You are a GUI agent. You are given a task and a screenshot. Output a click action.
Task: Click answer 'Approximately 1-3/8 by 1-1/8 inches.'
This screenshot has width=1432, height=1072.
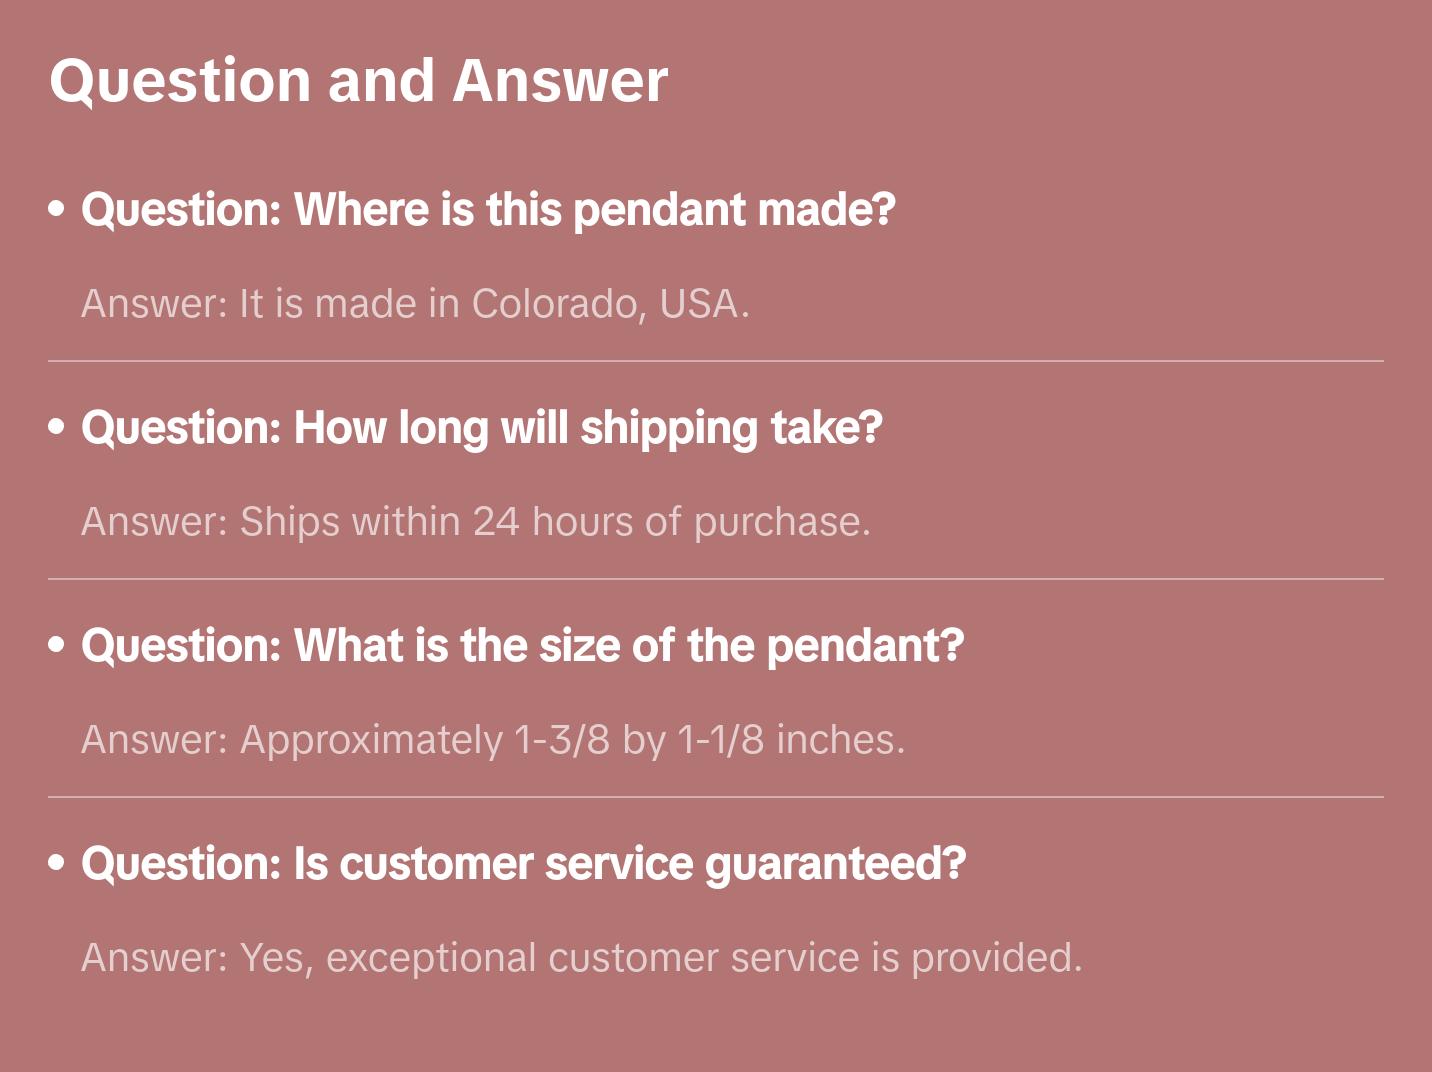click(x=492, y=740)
